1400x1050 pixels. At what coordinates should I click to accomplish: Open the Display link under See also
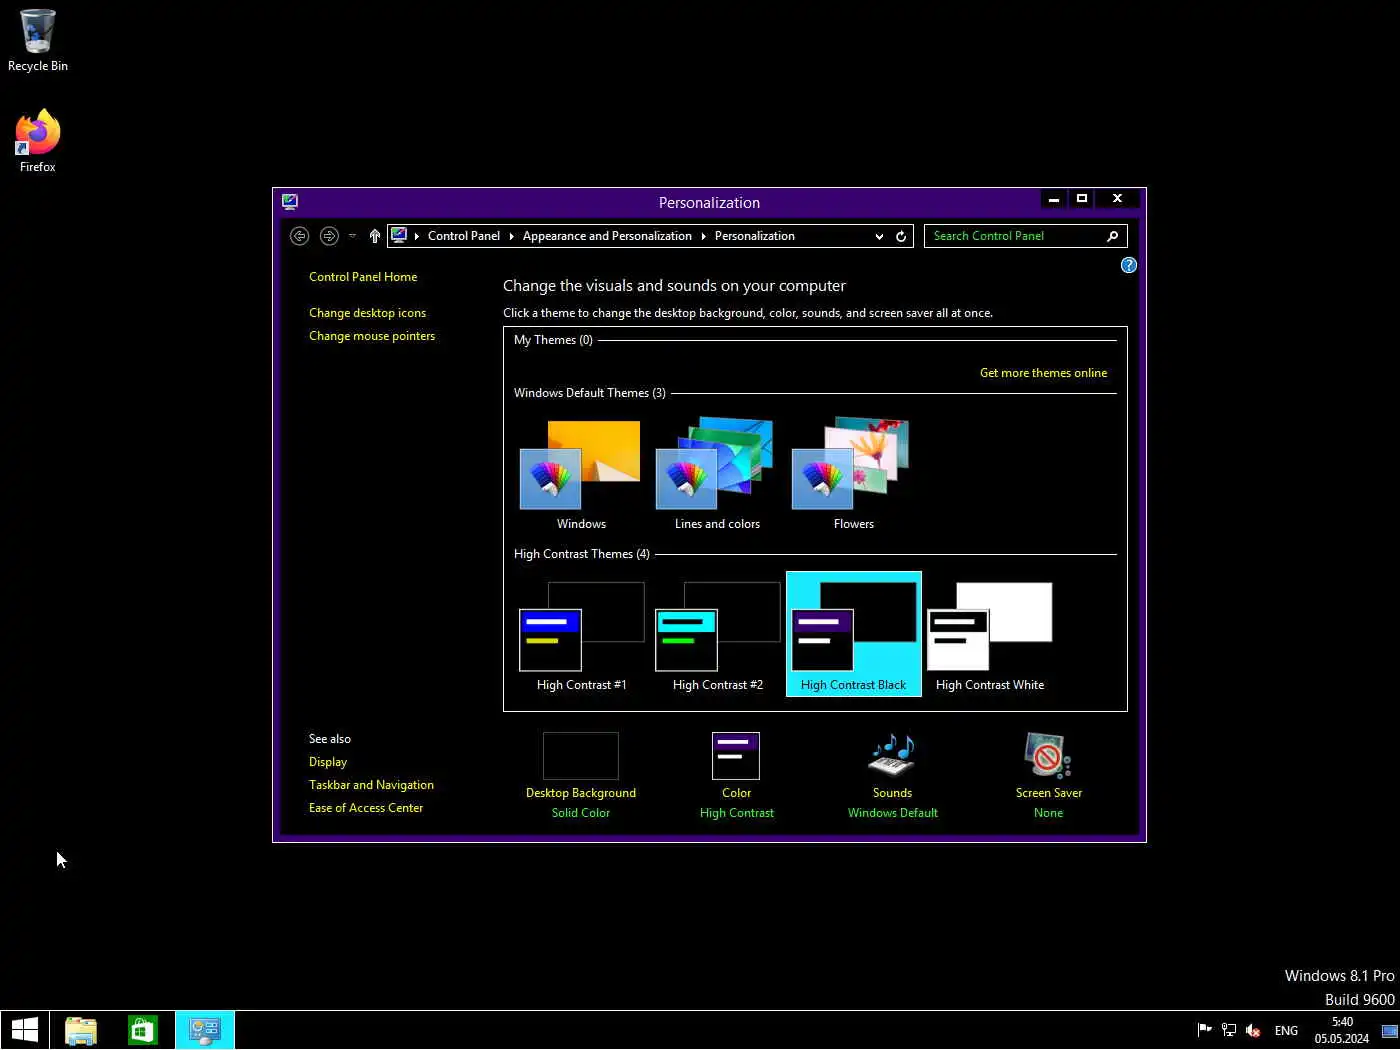pyautogui.click(x=328, y=762)
